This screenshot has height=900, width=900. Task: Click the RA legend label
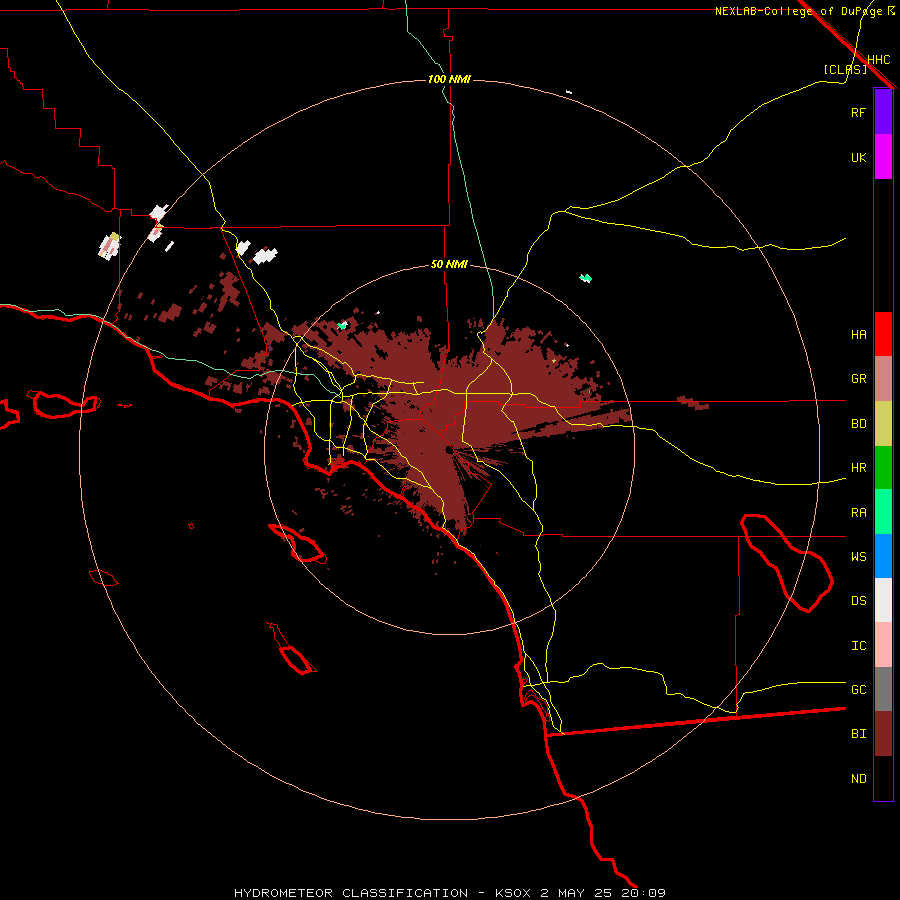click(858, 513)
